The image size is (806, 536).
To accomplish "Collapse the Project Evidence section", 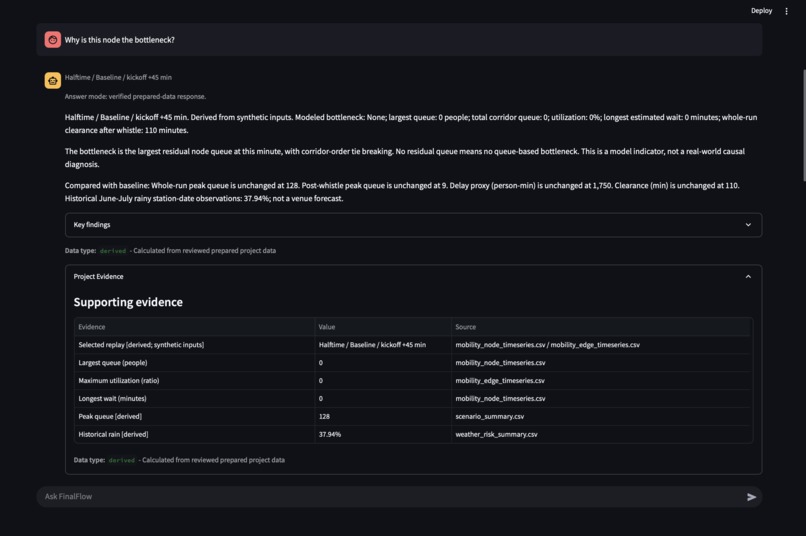I will (x=413, y=276).
